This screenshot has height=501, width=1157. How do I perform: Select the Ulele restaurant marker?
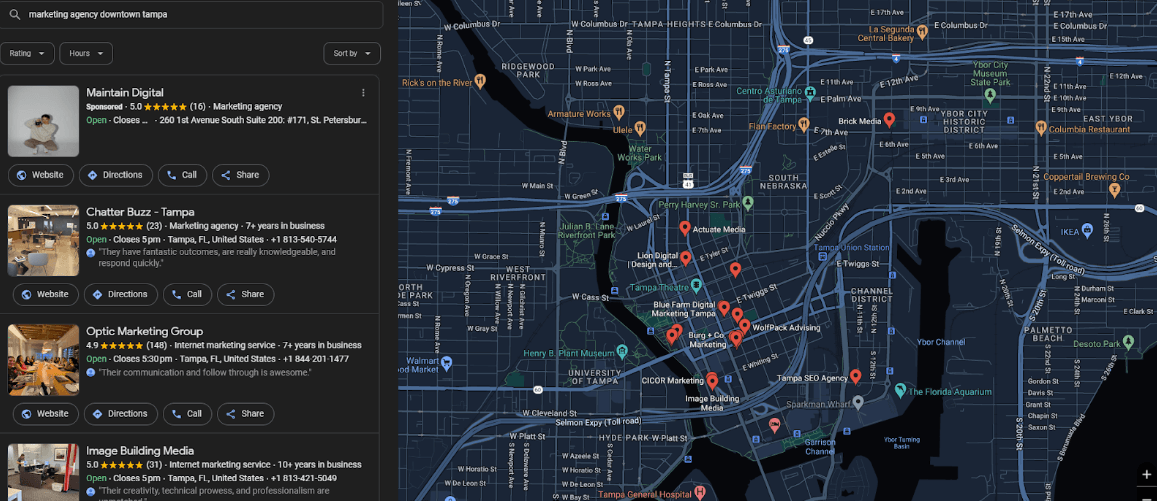[x=640, y=128]
